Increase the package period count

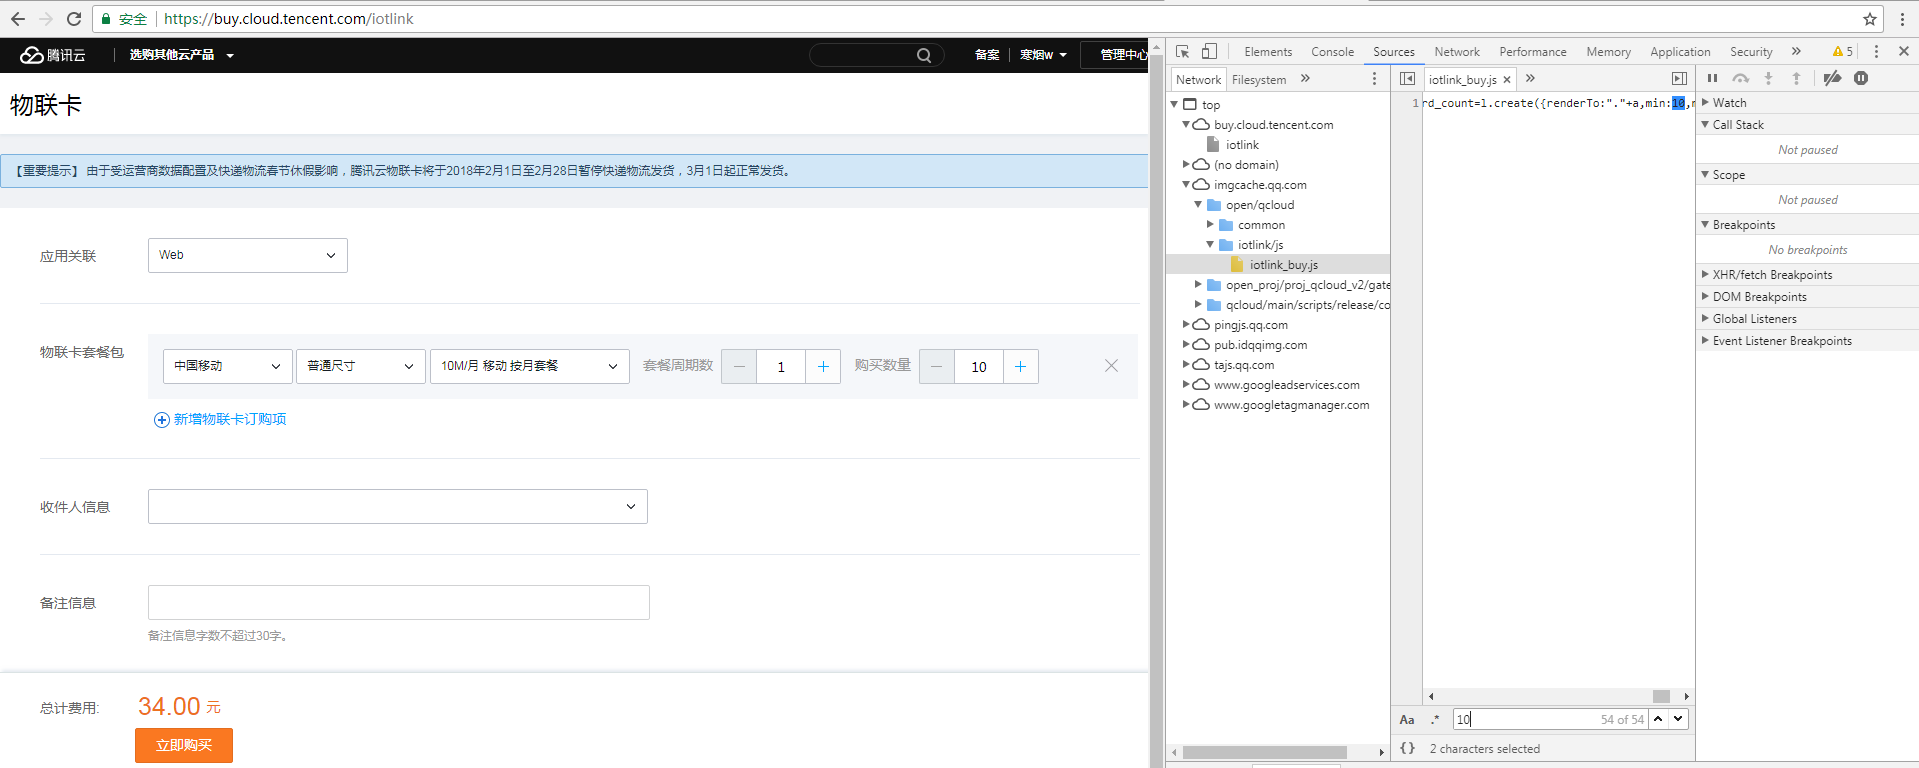click(x=823, y=367)
